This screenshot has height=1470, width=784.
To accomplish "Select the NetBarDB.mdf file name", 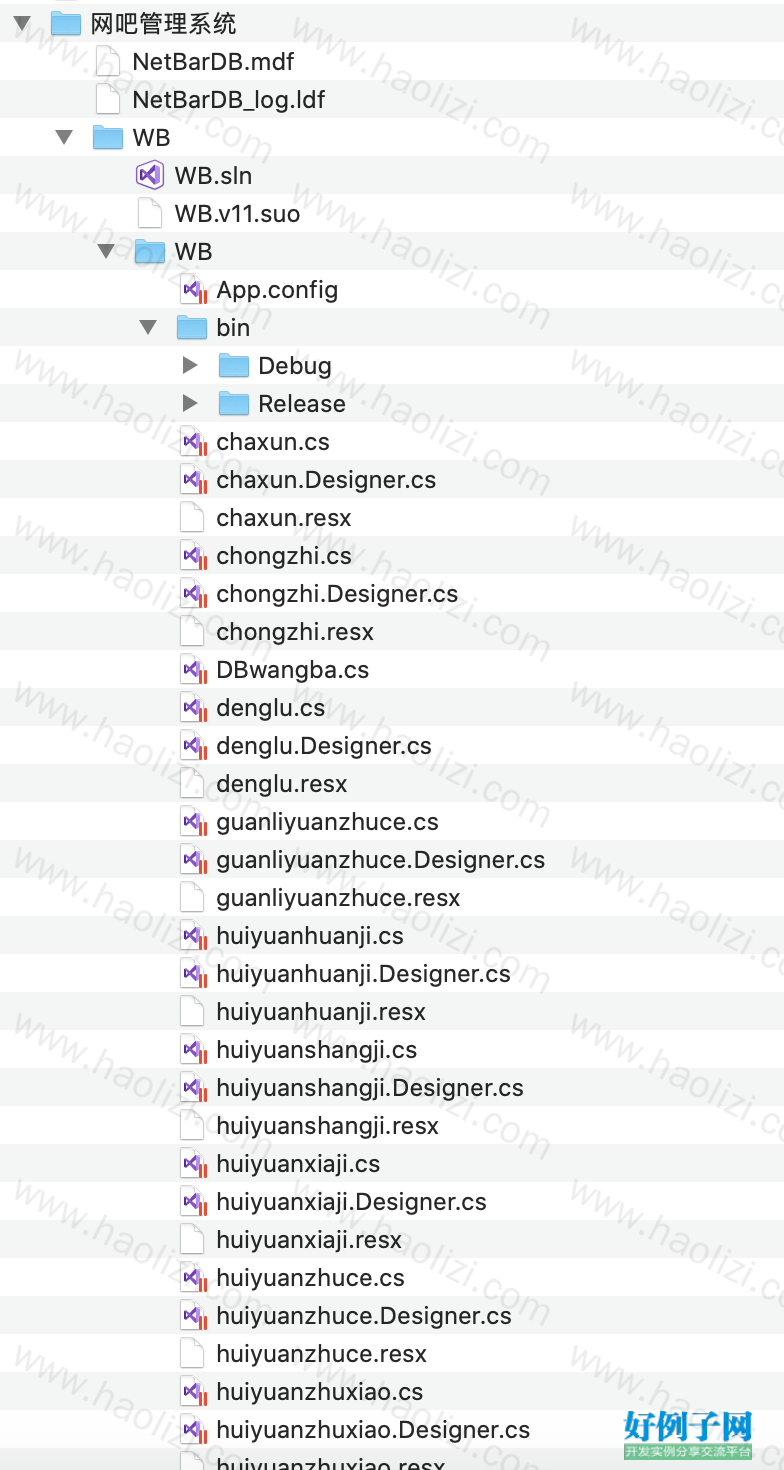I will pyautogui.click(x=213, y=62).
